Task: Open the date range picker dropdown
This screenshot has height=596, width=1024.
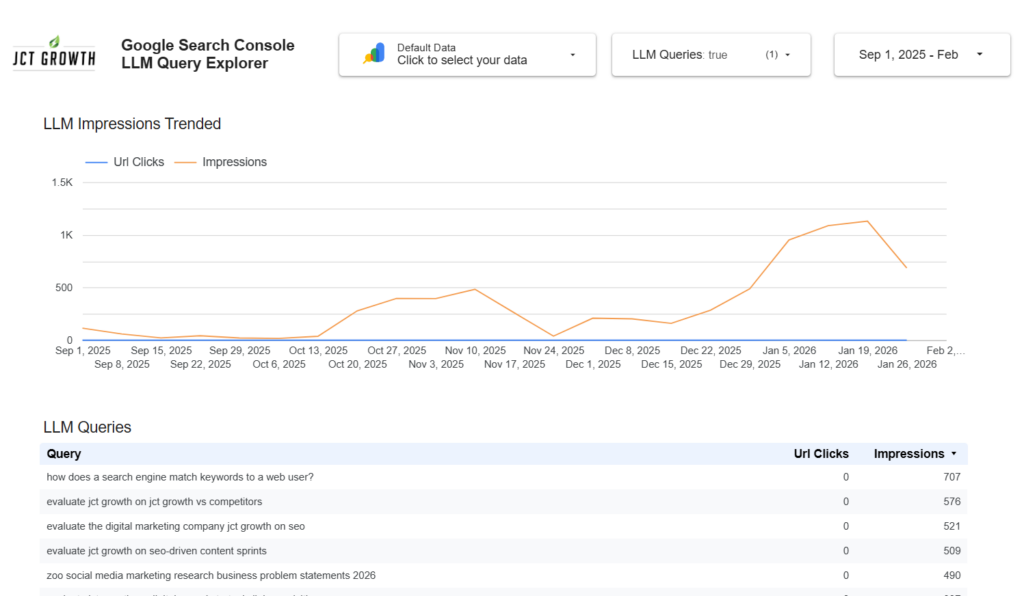Action: point(978,55)
